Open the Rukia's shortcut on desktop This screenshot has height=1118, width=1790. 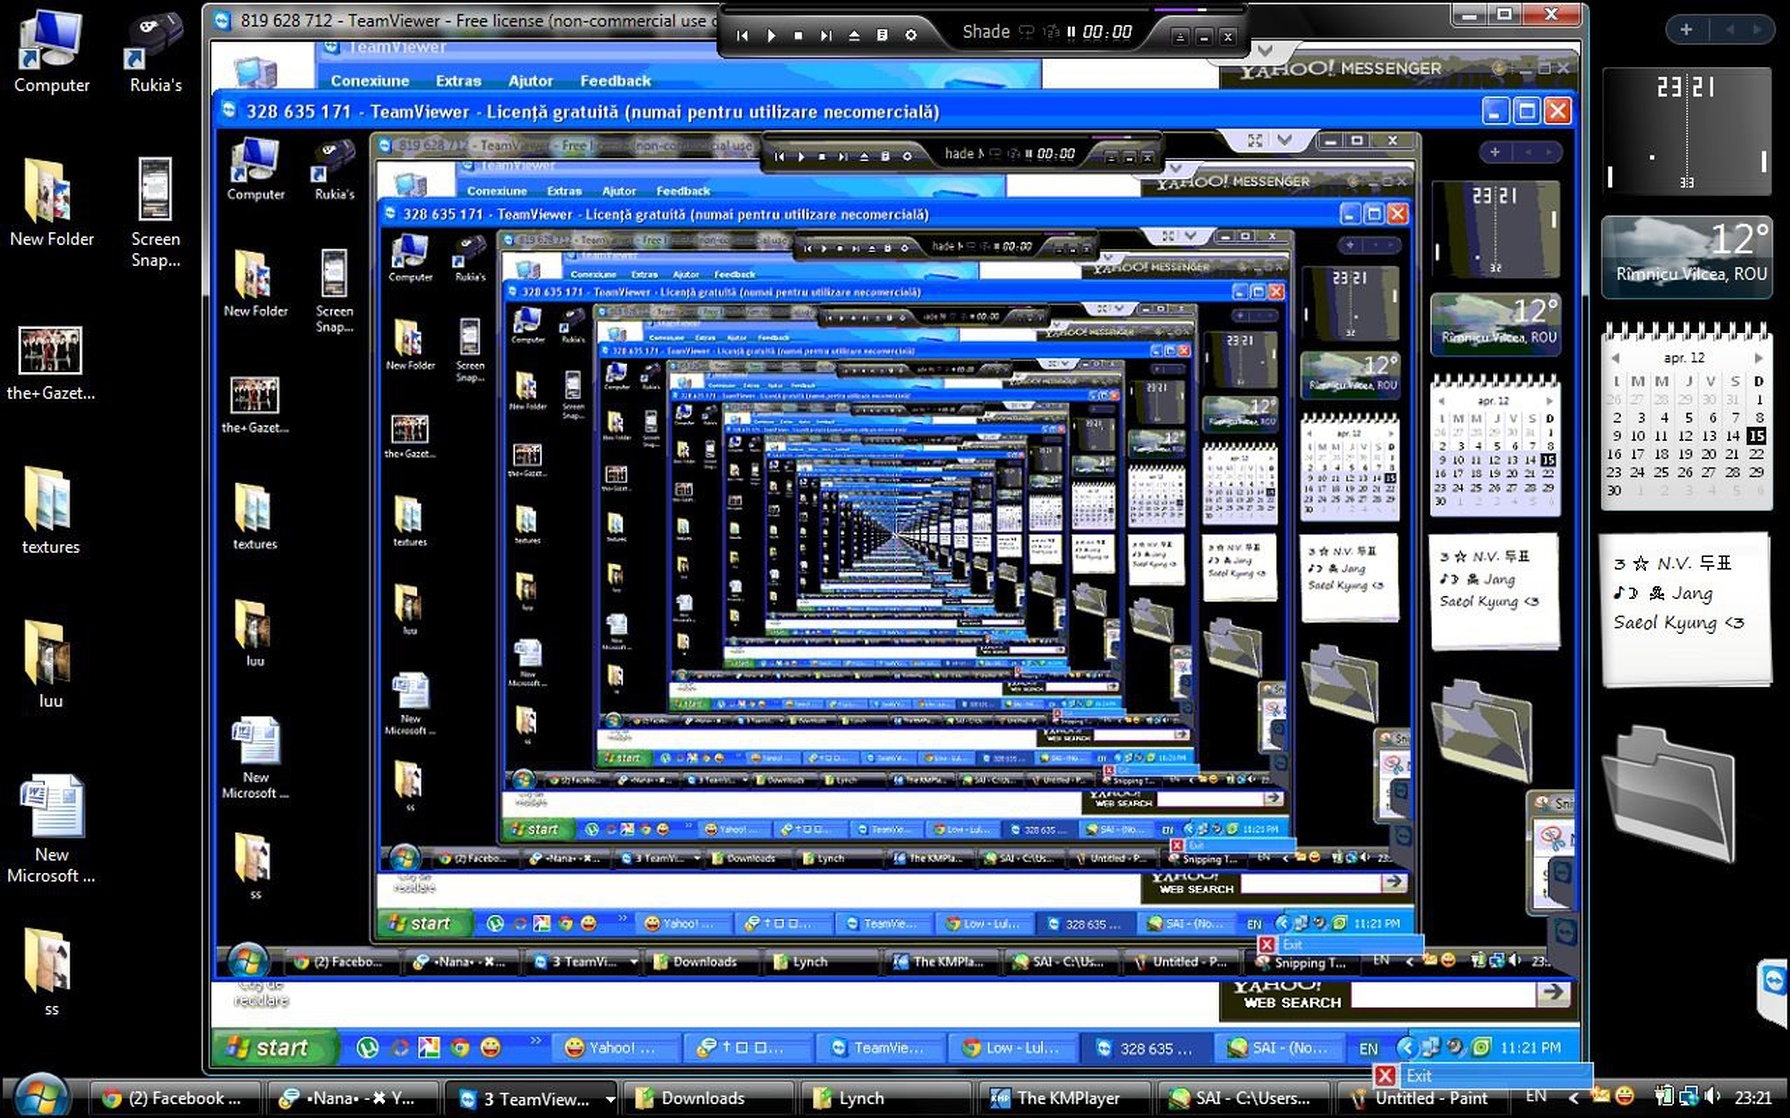pyautogui.click(x=155, y=52)
